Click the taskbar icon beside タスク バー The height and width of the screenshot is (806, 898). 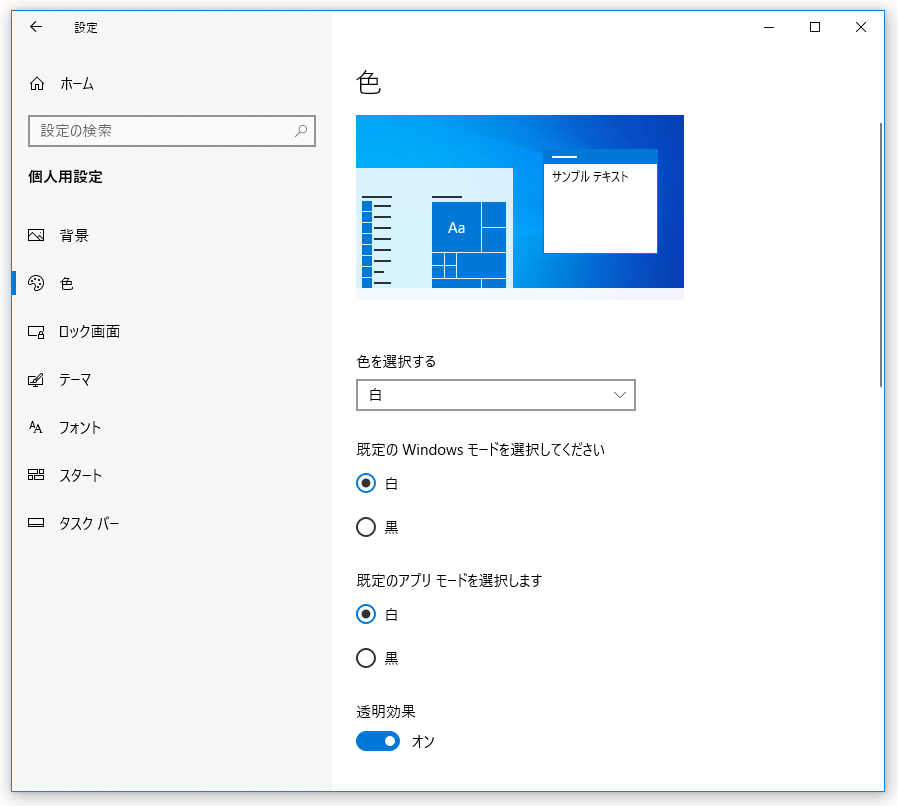tap(36, 522)
